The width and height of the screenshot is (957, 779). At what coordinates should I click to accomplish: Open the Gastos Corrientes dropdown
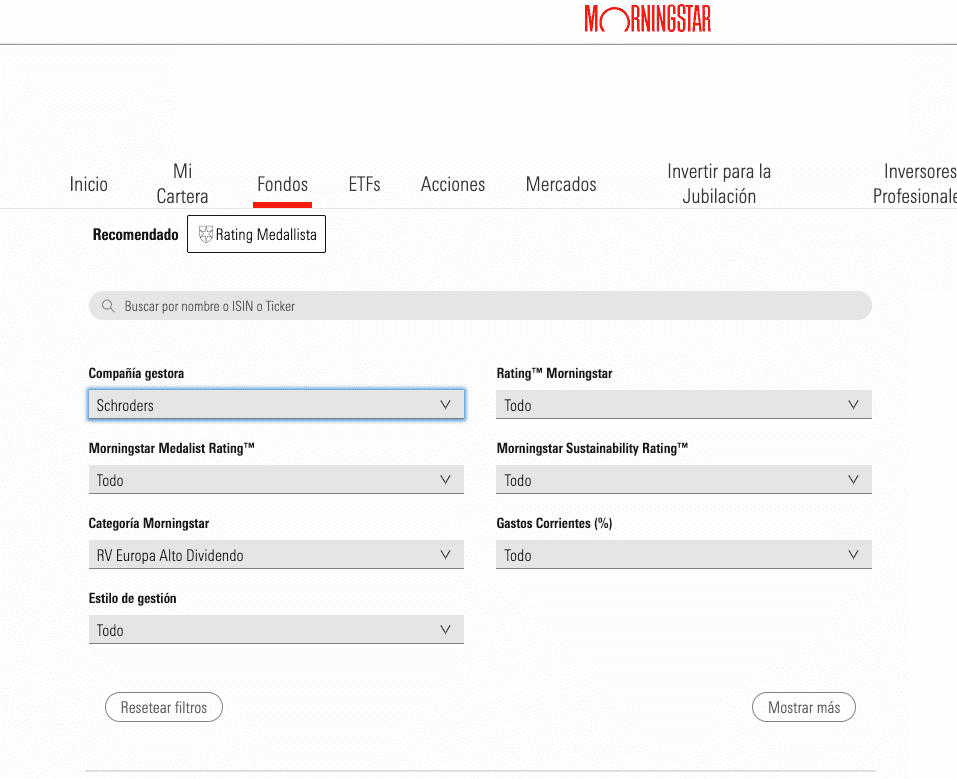pyautogui.click(x=684, y=554)
